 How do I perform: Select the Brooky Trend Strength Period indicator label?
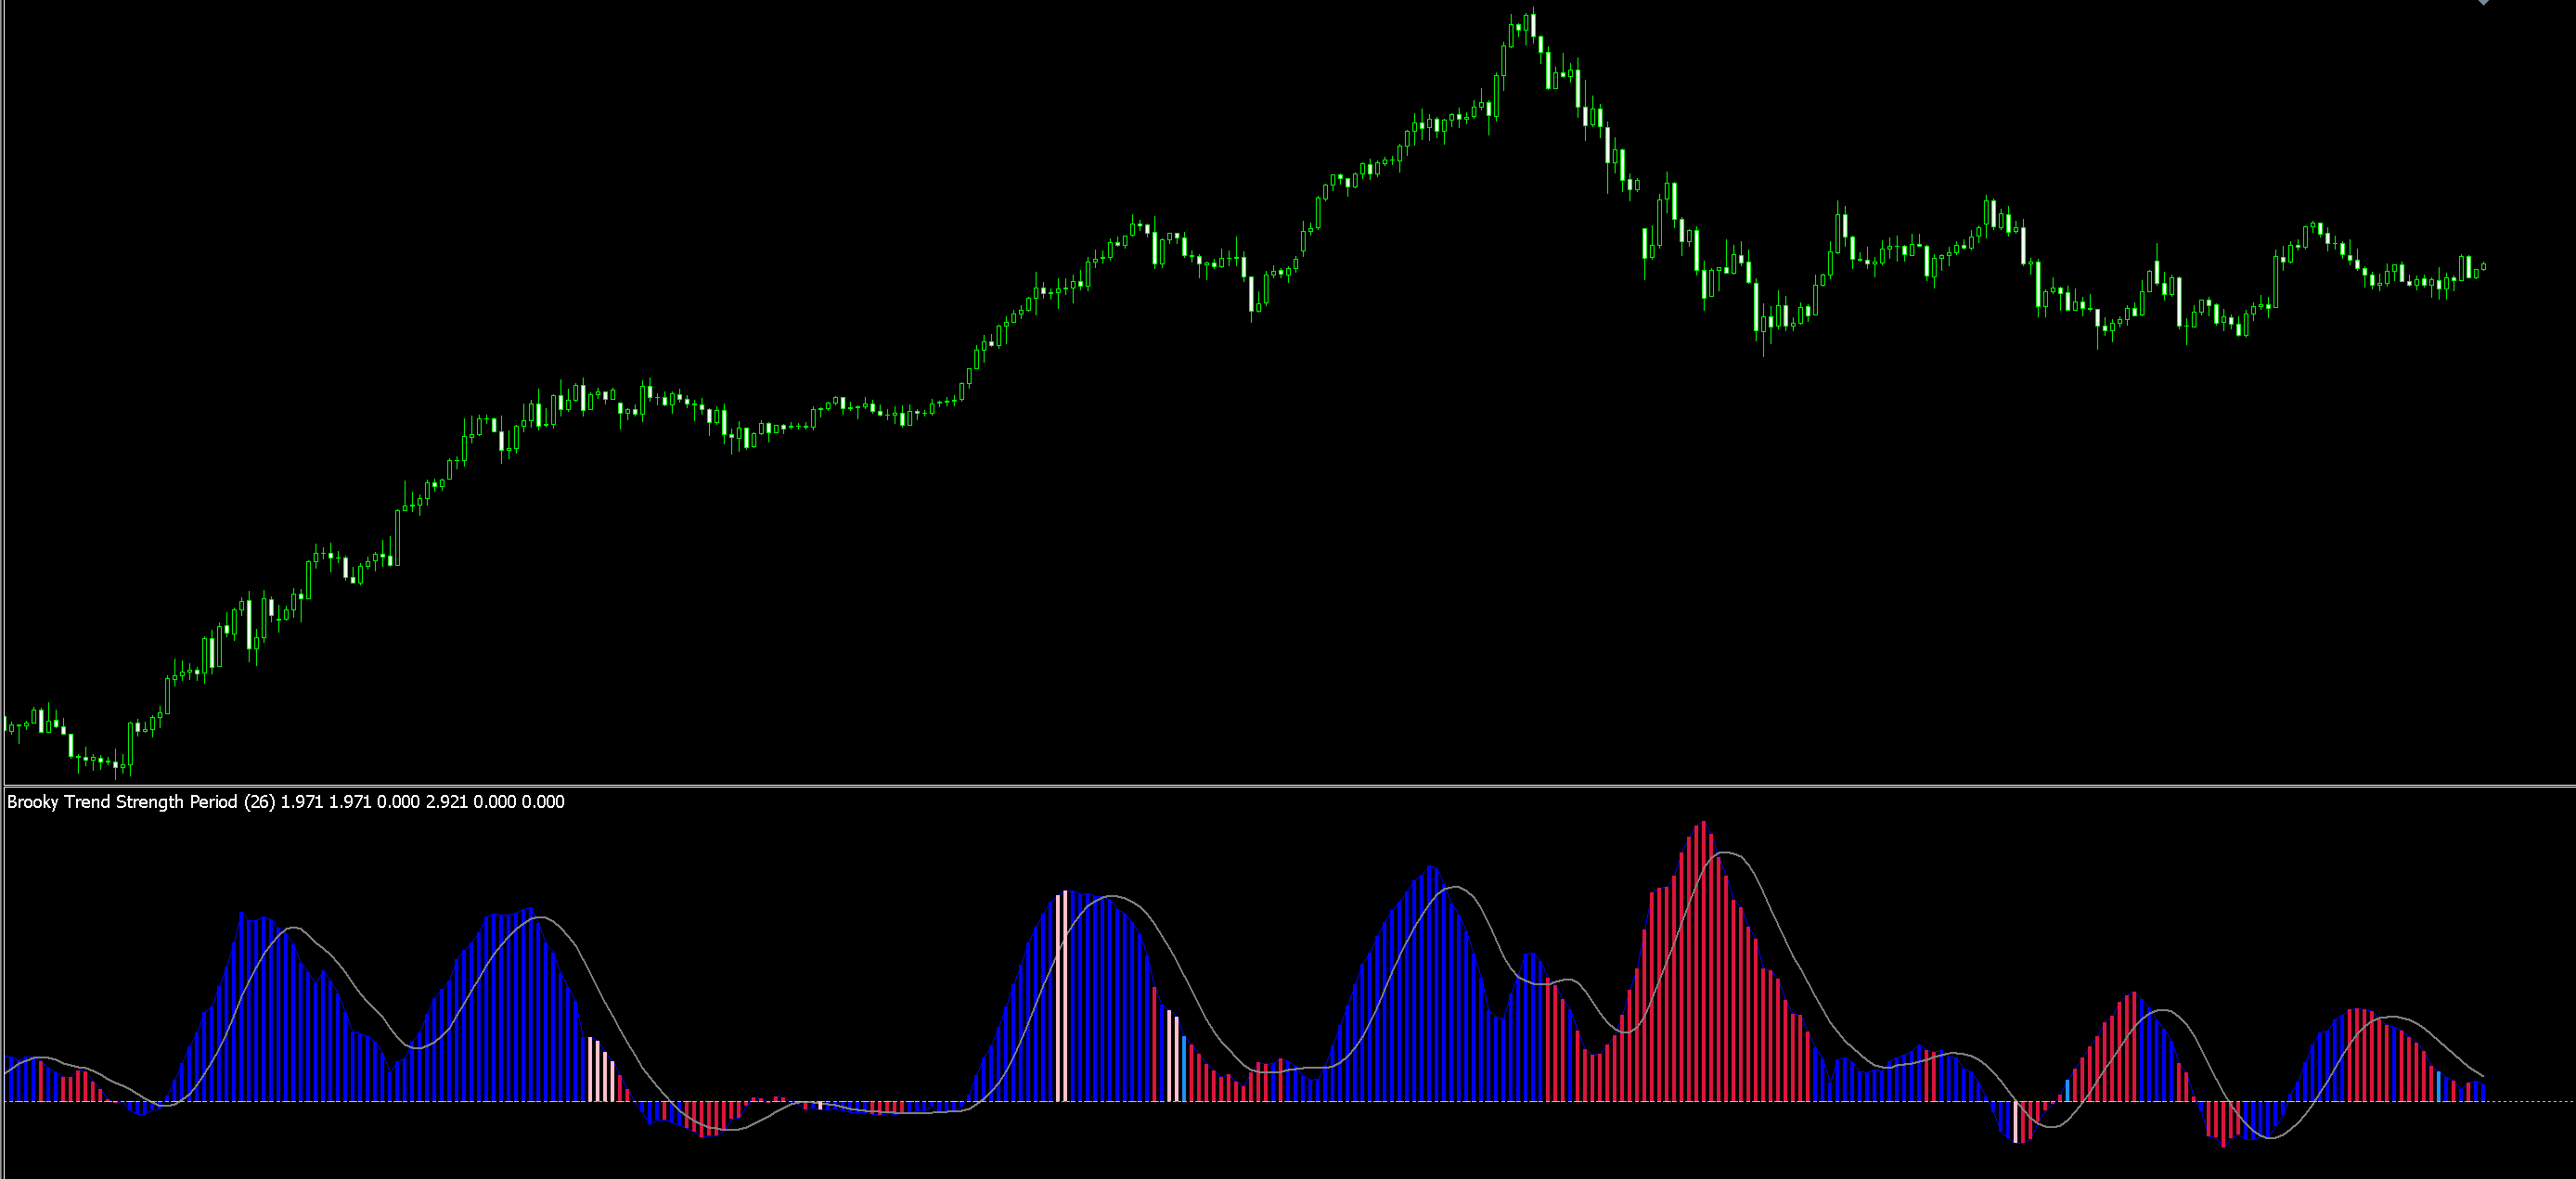pos(120,801)
